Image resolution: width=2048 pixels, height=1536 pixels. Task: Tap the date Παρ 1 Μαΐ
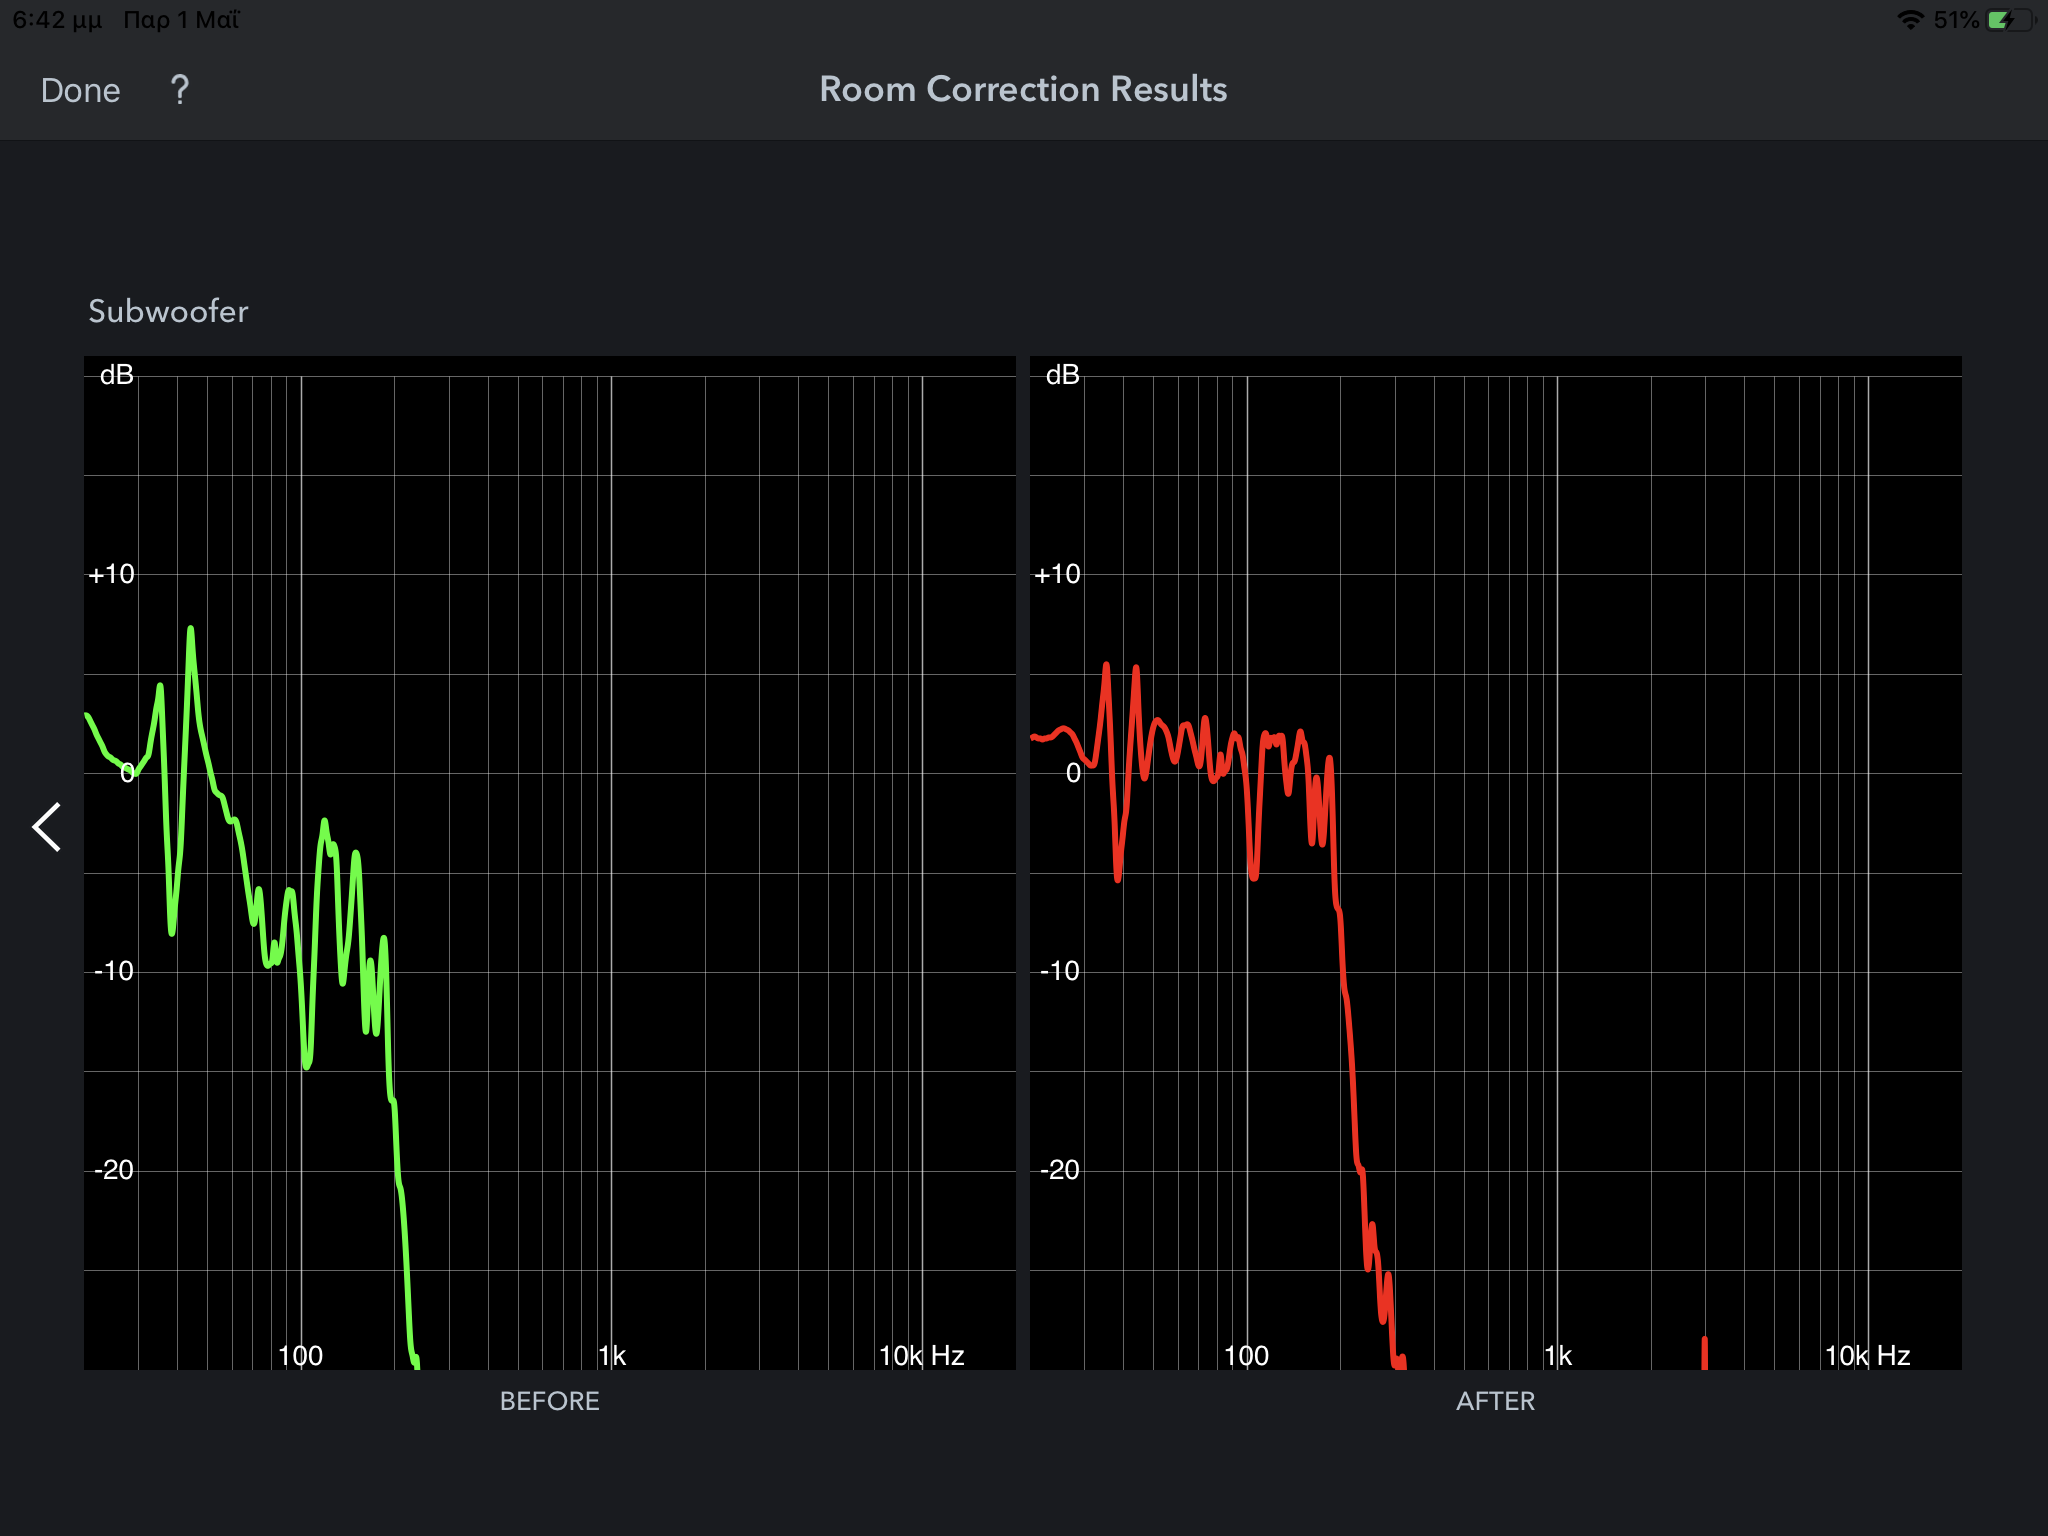point(181,20)
